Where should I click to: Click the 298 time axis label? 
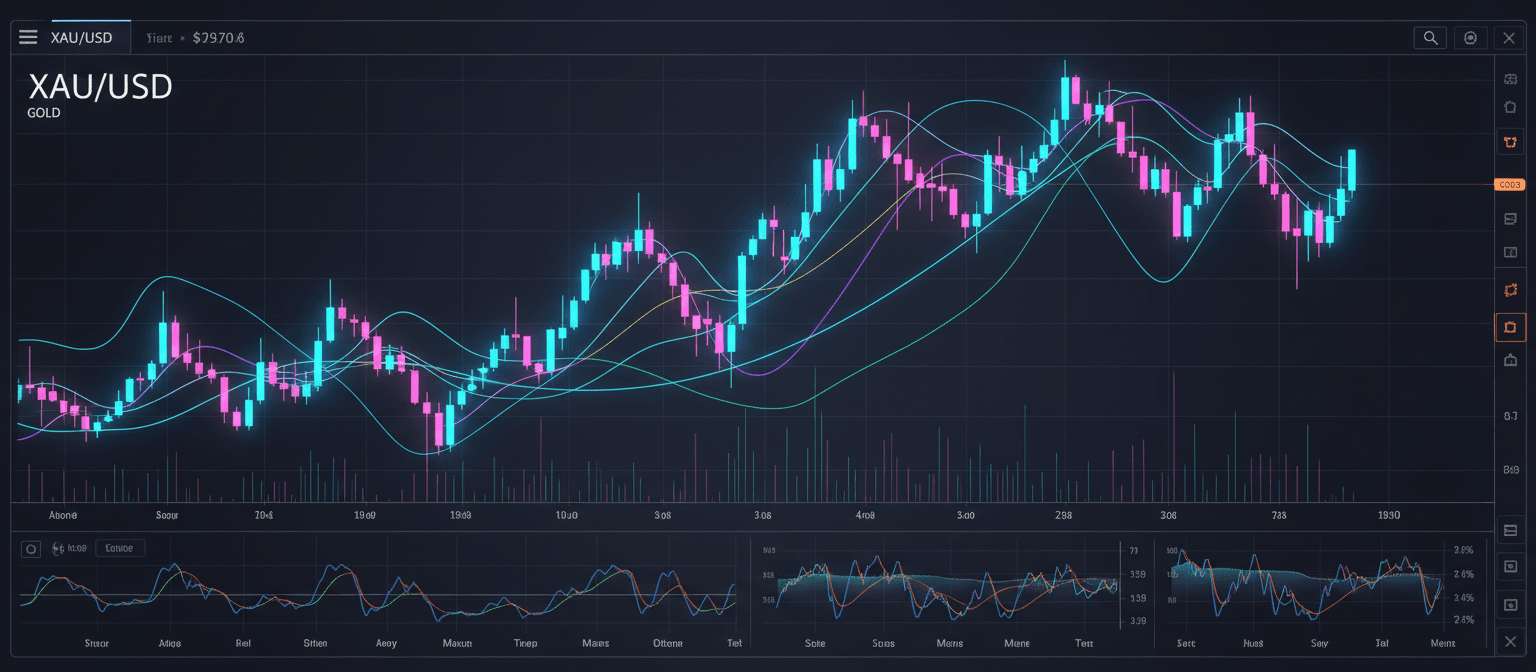(1064, 515)
